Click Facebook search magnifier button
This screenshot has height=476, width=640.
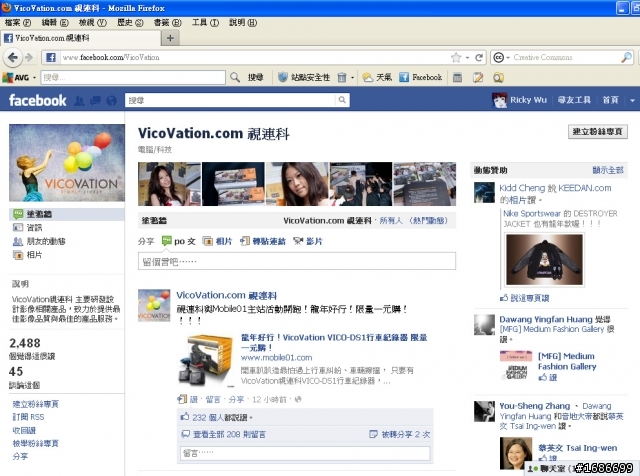[342, 100]
